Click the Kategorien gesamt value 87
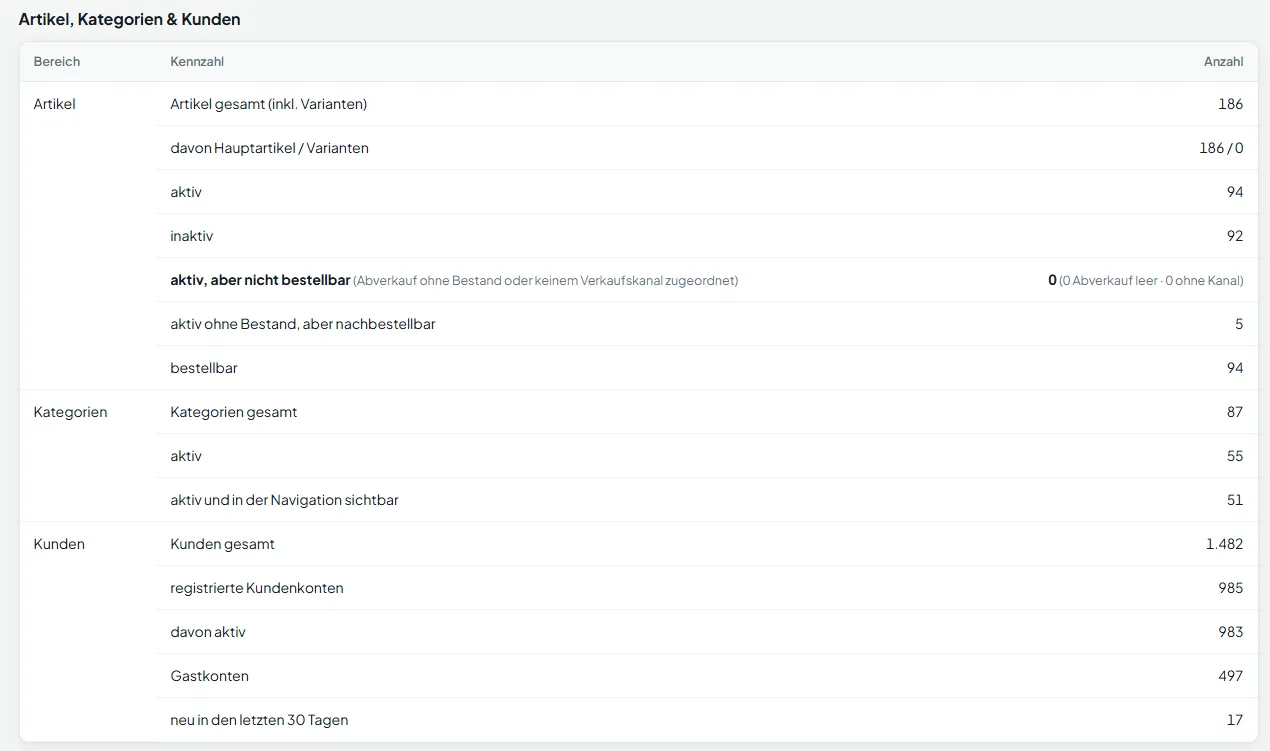 pos(1235,412)
